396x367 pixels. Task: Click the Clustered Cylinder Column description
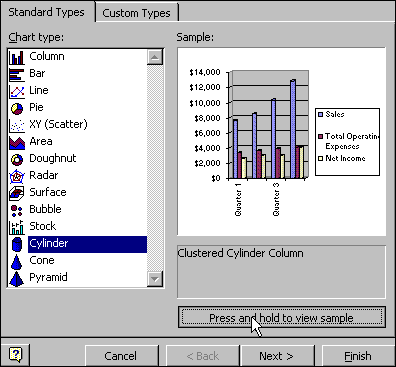pyautogui.click(x=240, y=253)
